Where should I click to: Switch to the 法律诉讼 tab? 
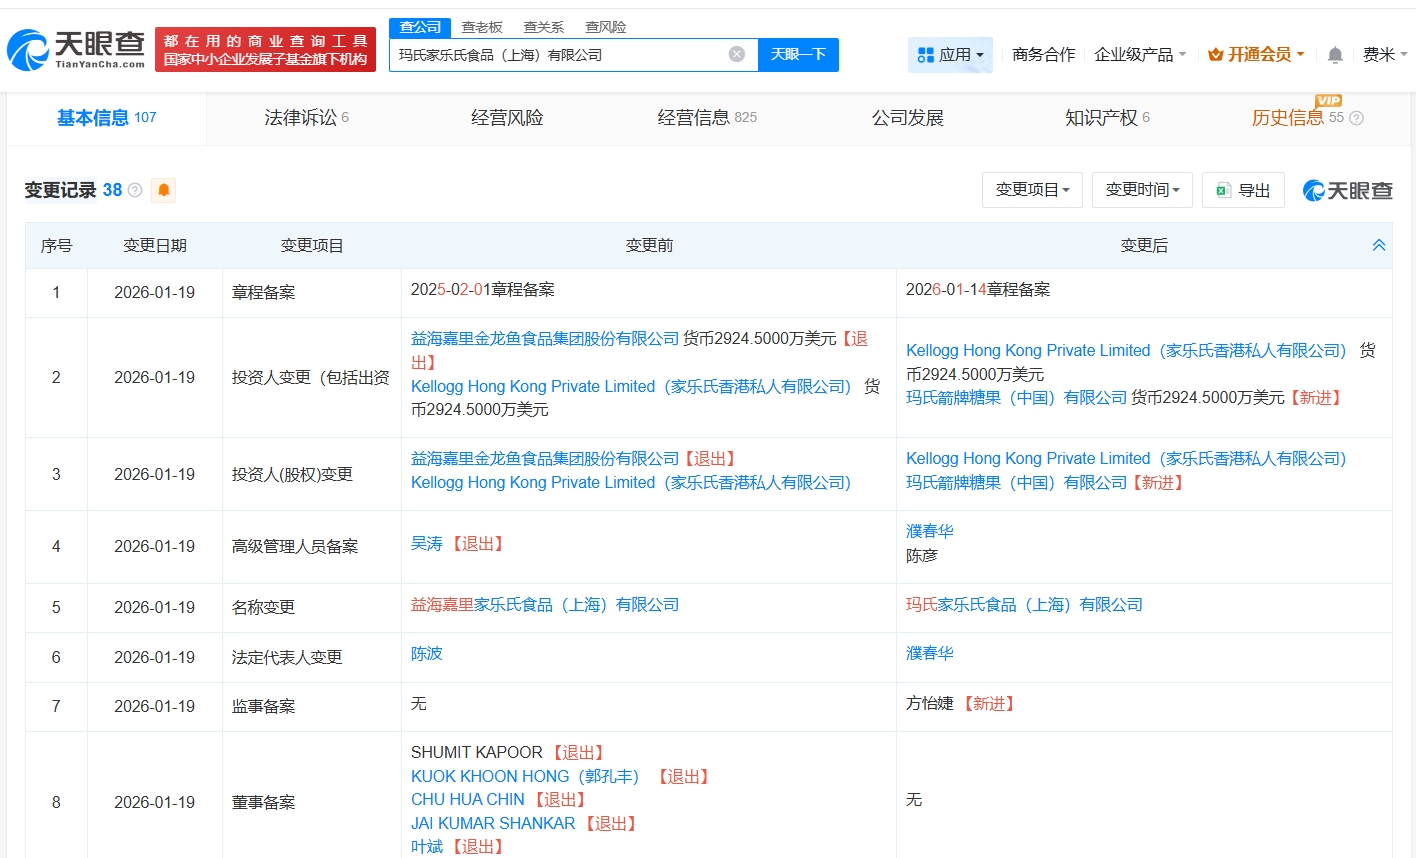pos(306,118)
